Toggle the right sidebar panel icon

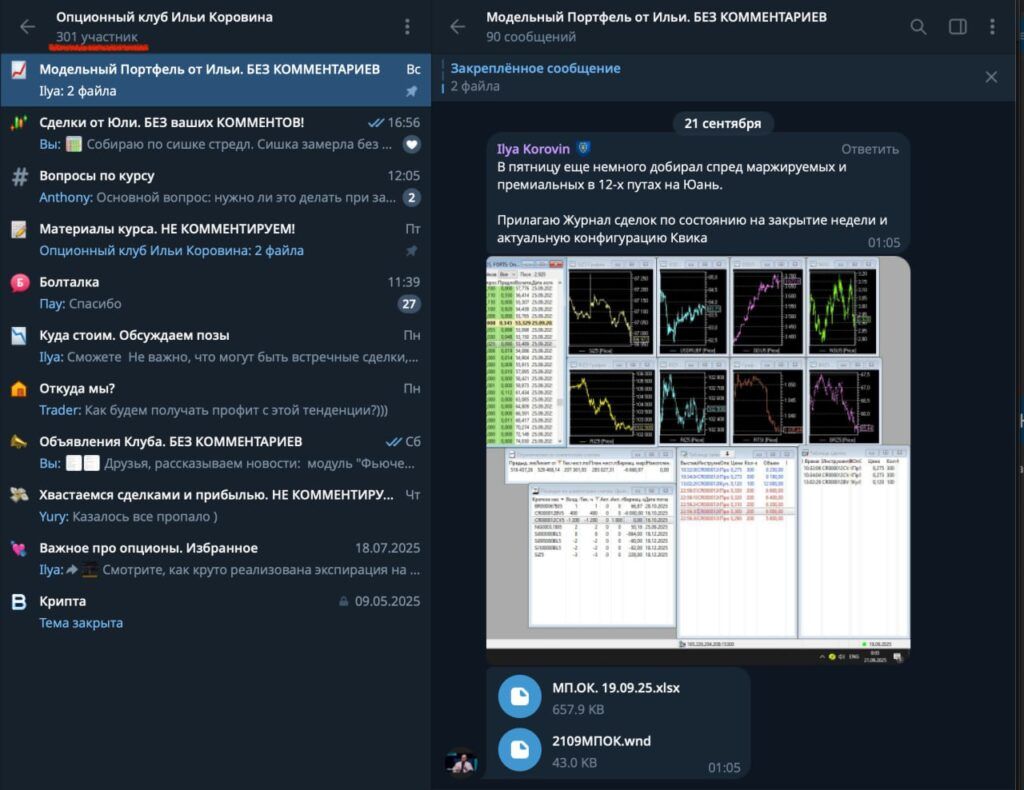957,27
